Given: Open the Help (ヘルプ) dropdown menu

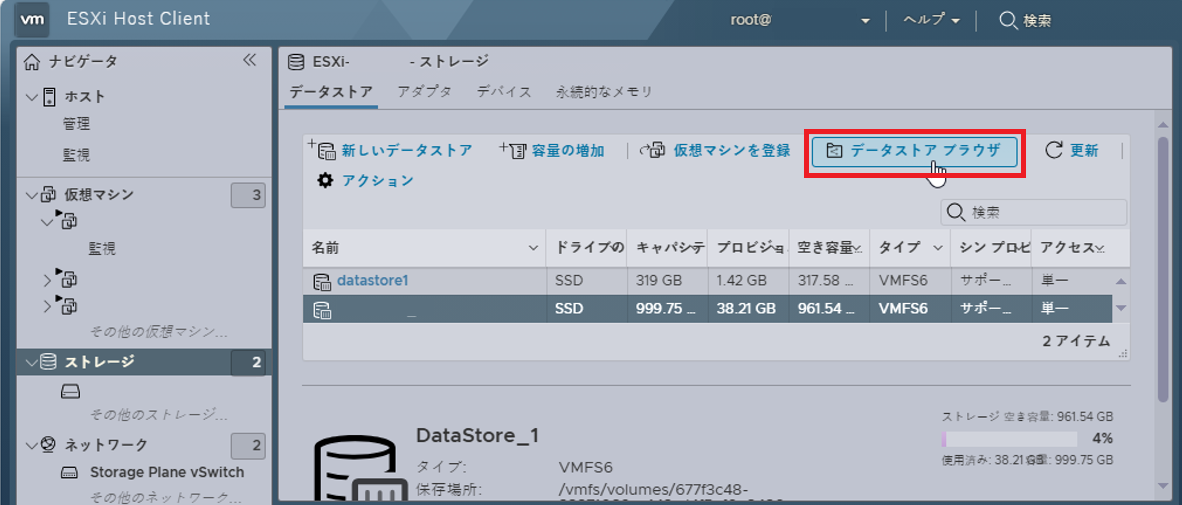Looking at the screenshot, I should [x=932, y=20].
